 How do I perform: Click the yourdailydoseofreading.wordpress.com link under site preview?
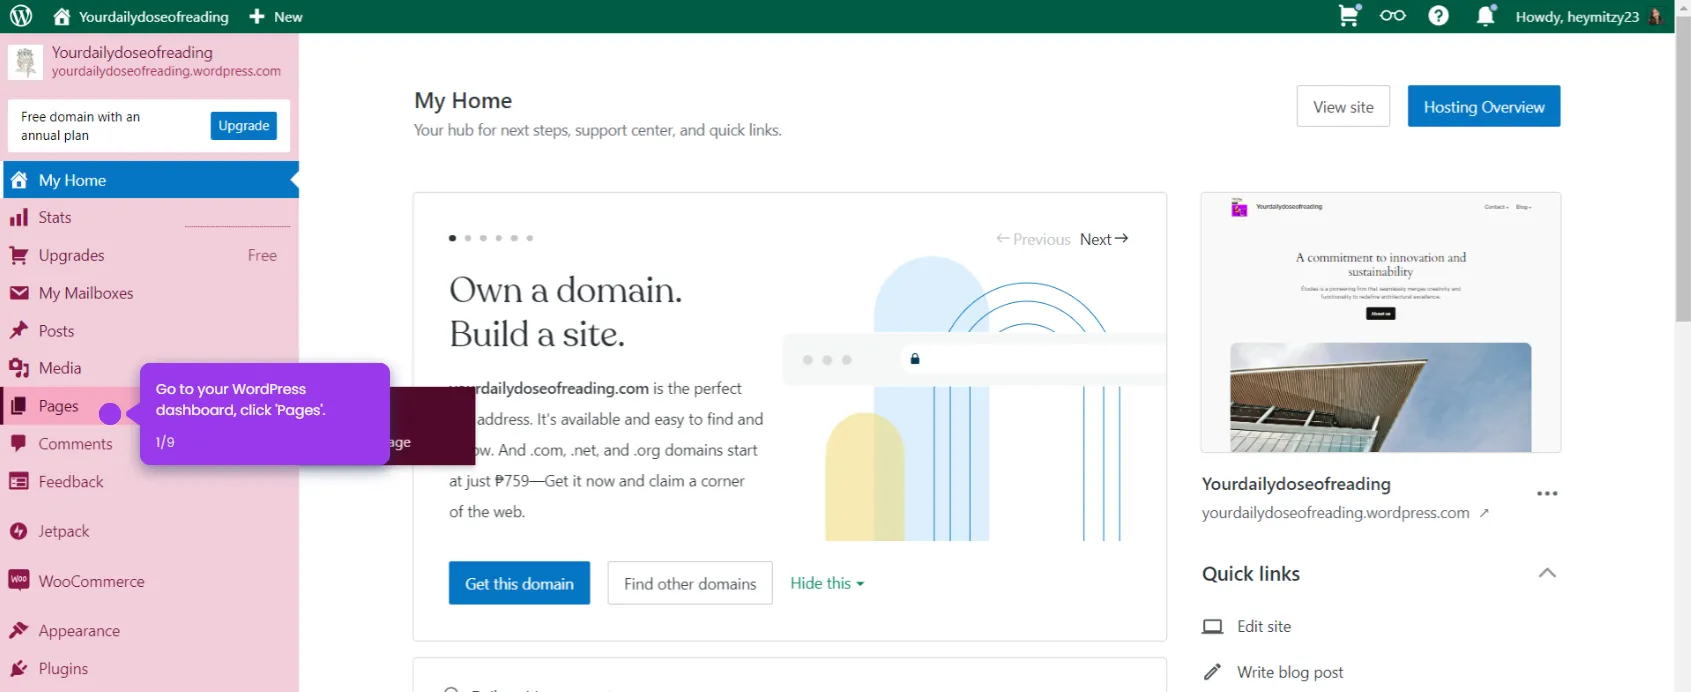pos(1335,513)
